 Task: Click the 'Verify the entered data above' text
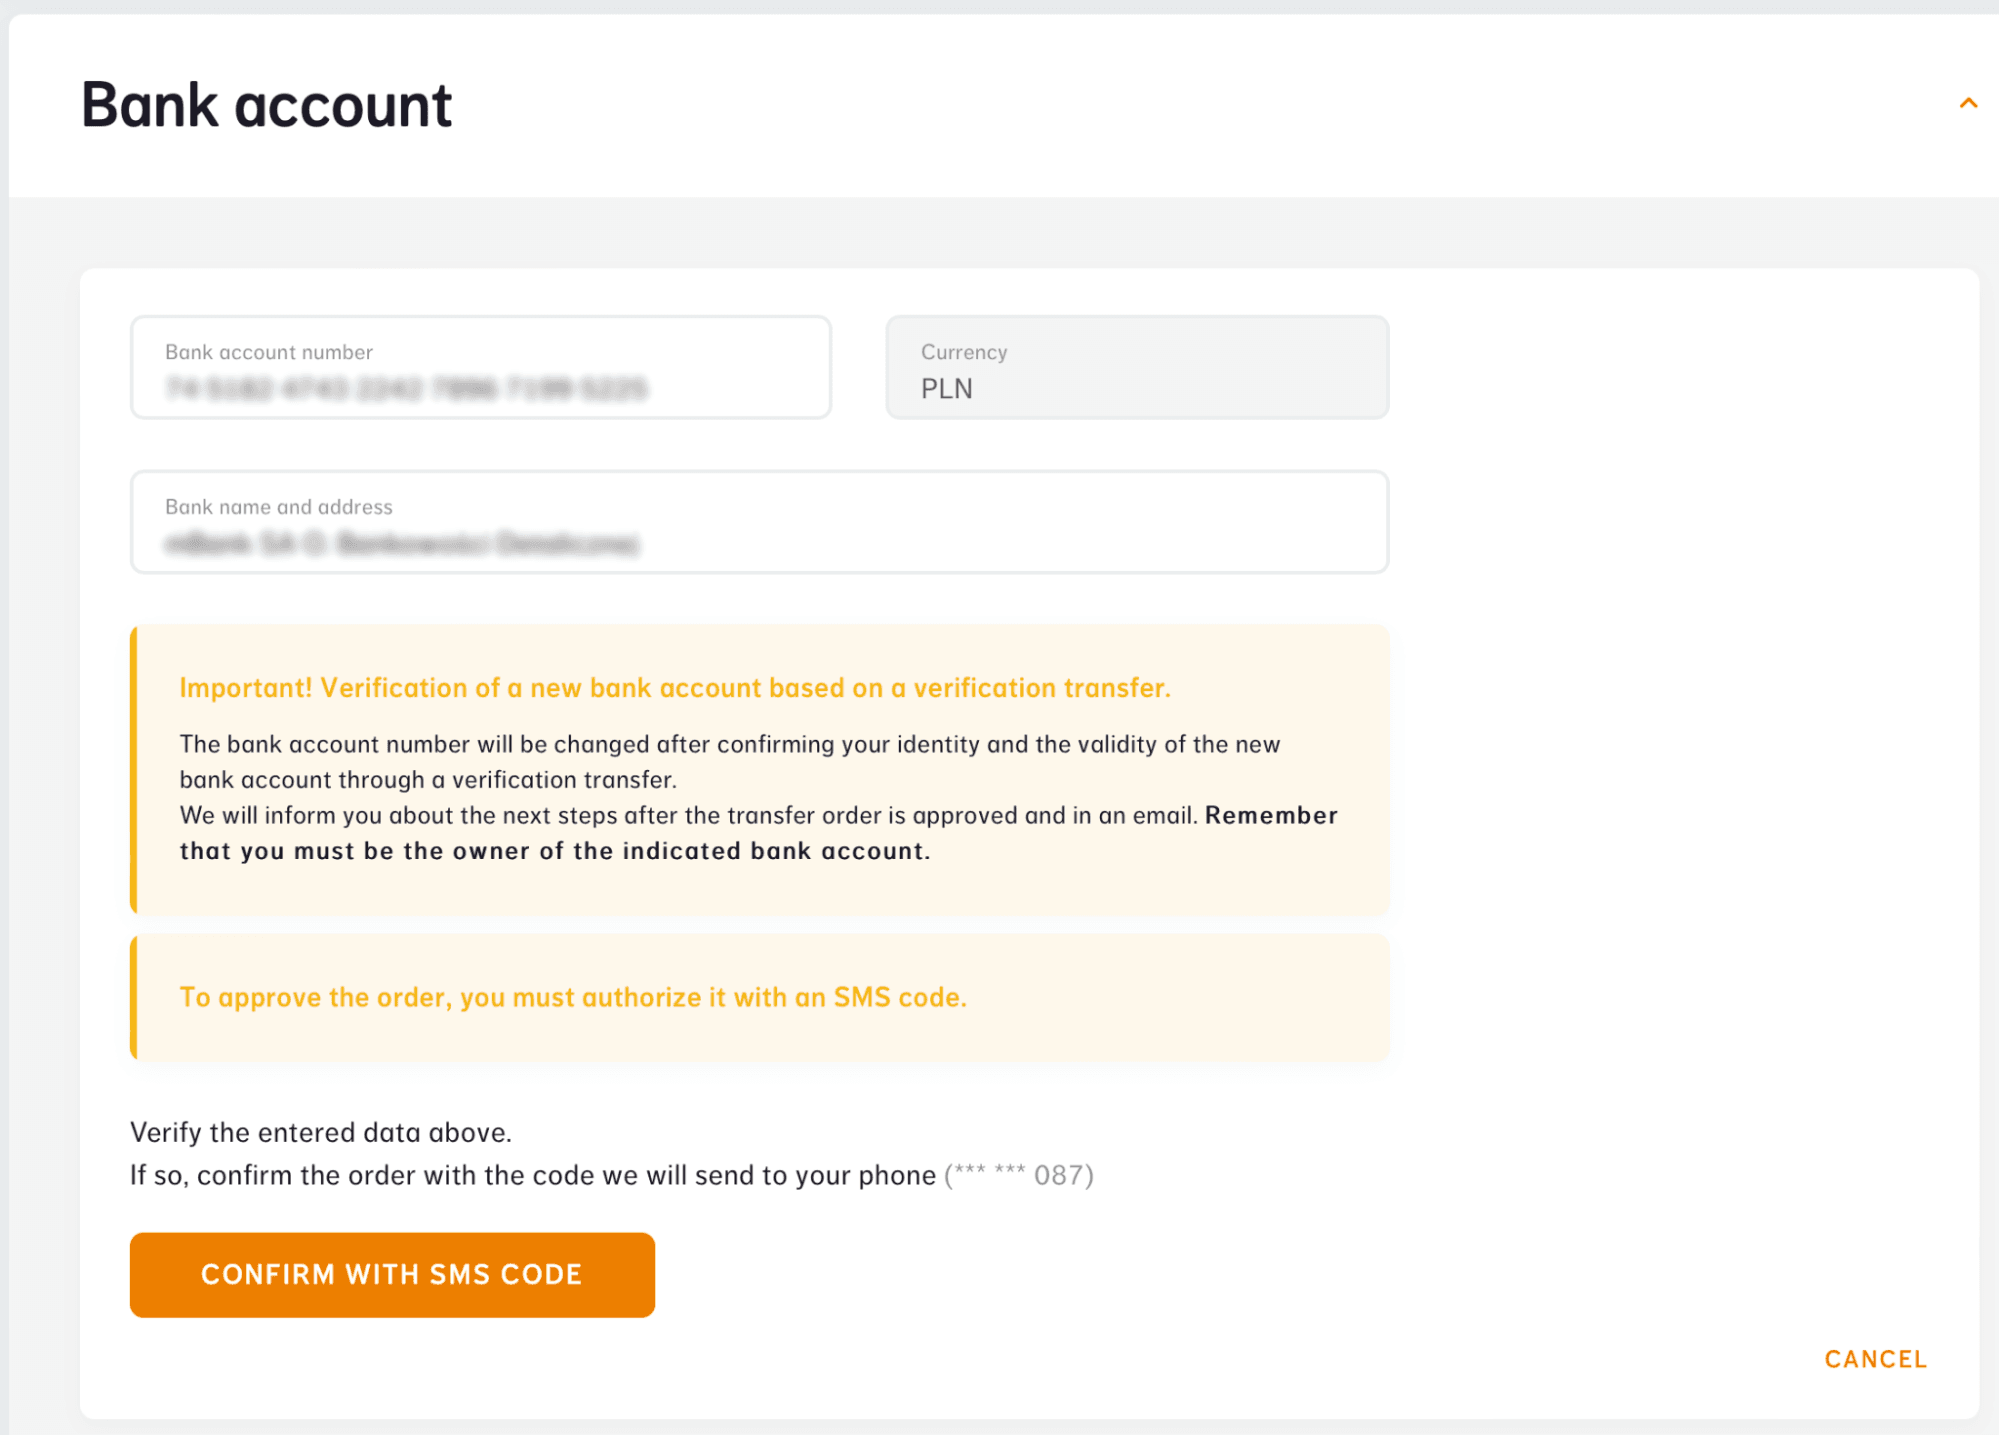pyautogui.click(x=320, y=1132)
